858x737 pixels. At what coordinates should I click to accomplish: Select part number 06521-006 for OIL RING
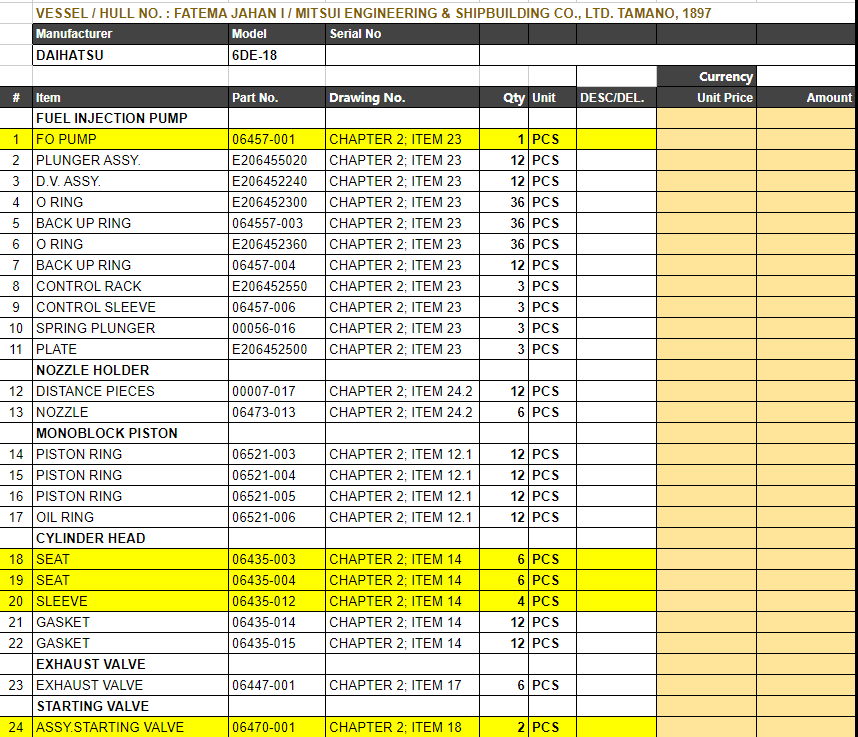click(276, 517)
